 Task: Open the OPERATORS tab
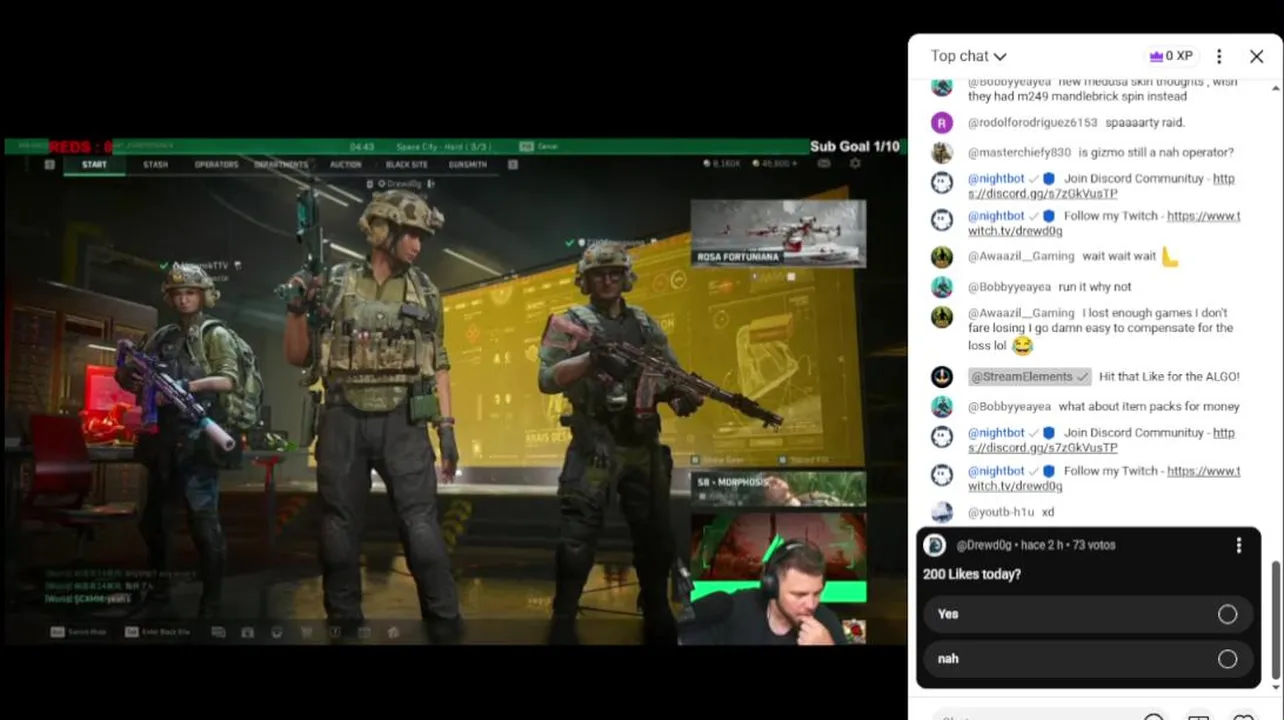click(216, 165)
